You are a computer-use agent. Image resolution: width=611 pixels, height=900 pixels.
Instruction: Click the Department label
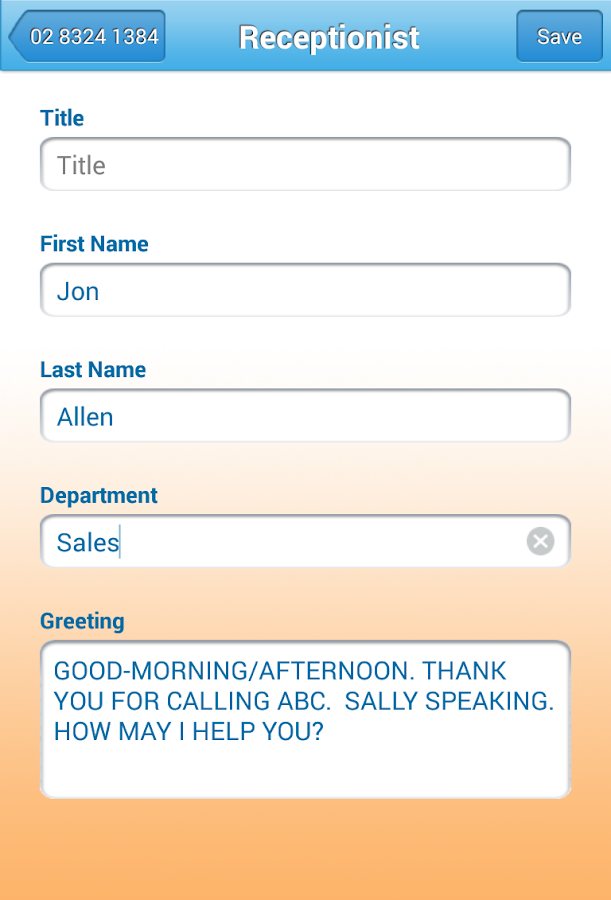point(99,496)
